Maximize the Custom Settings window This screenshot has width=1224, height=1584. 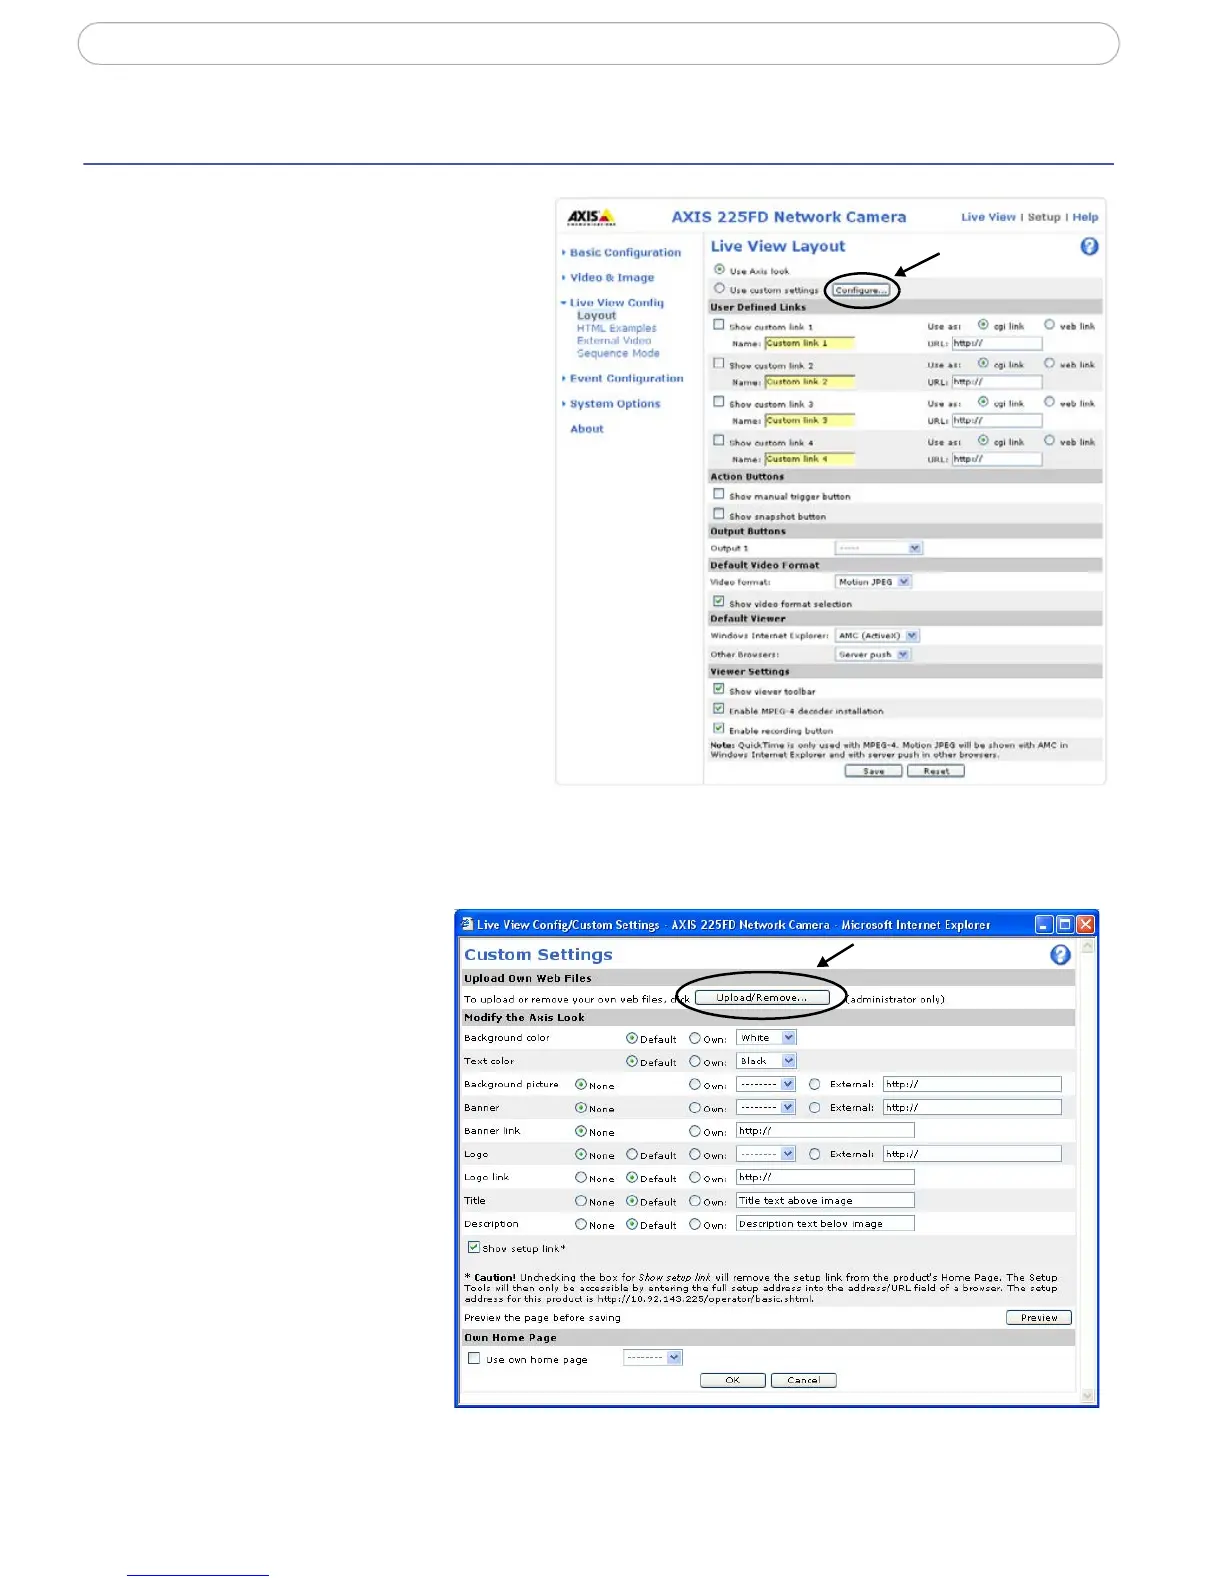click(x=1065, y=925)
